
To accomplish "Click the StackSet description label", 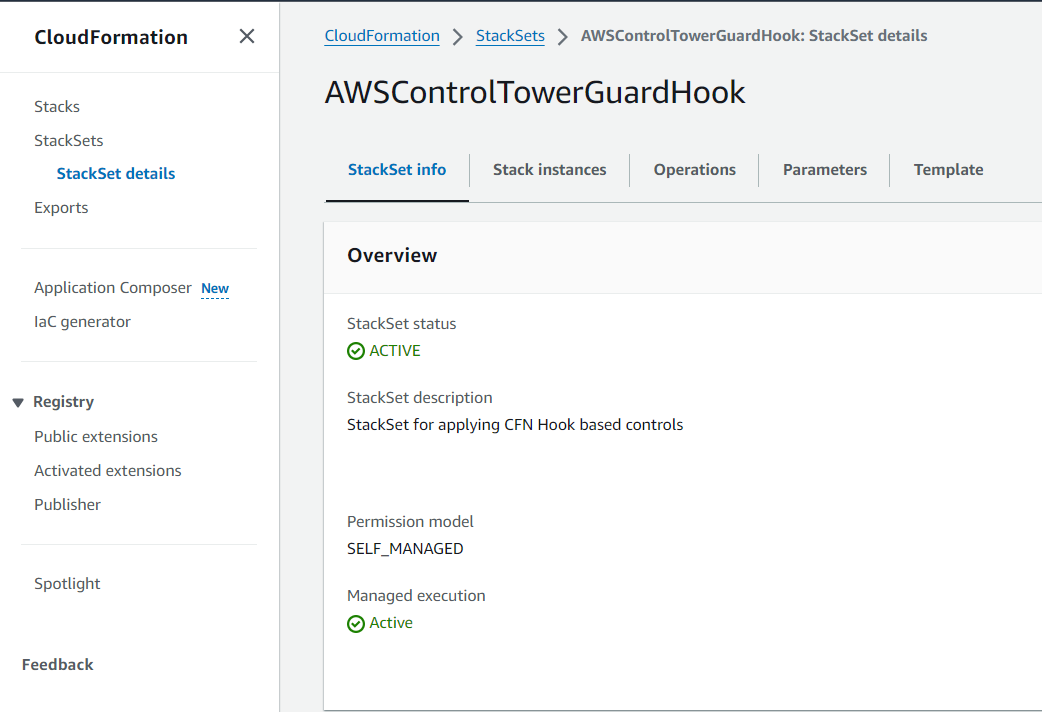I will tap(419, 398).
